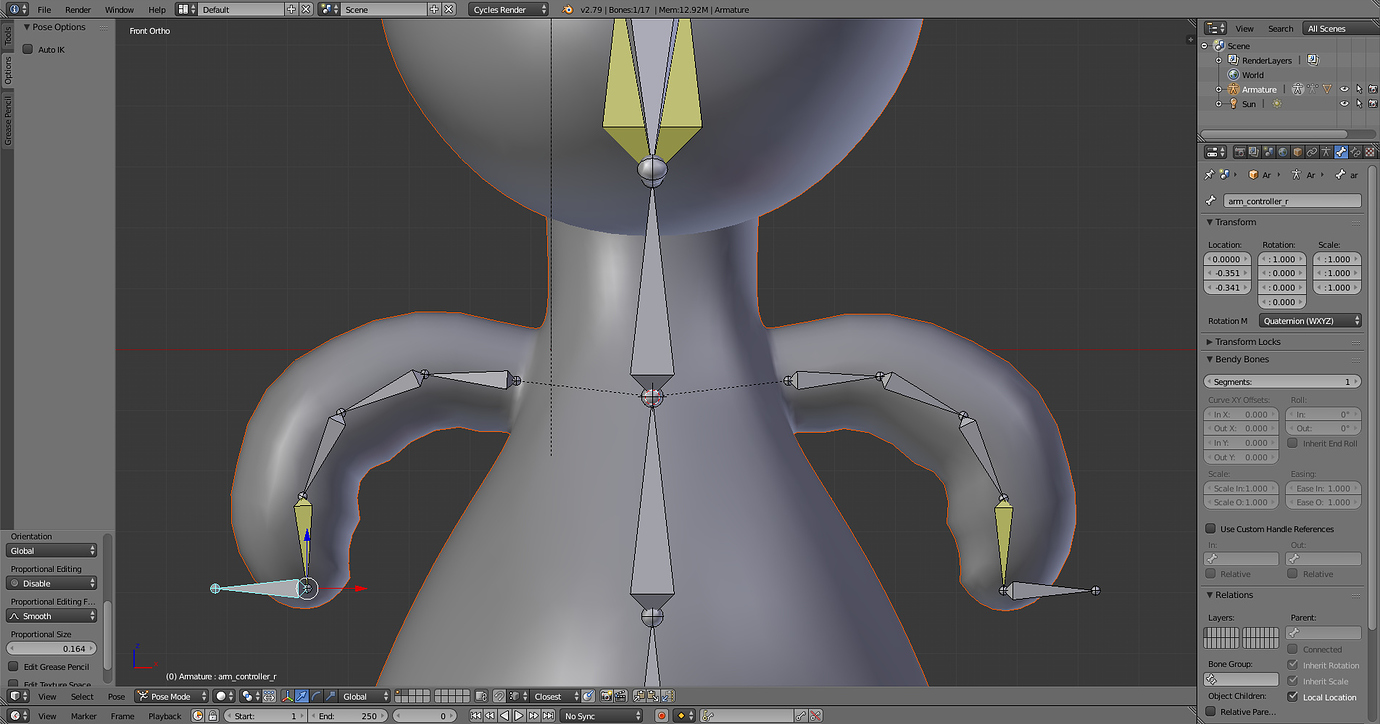Open the Smooth falloff dropdown
This screenshot has height=724, width=1380.
(52, 616)
